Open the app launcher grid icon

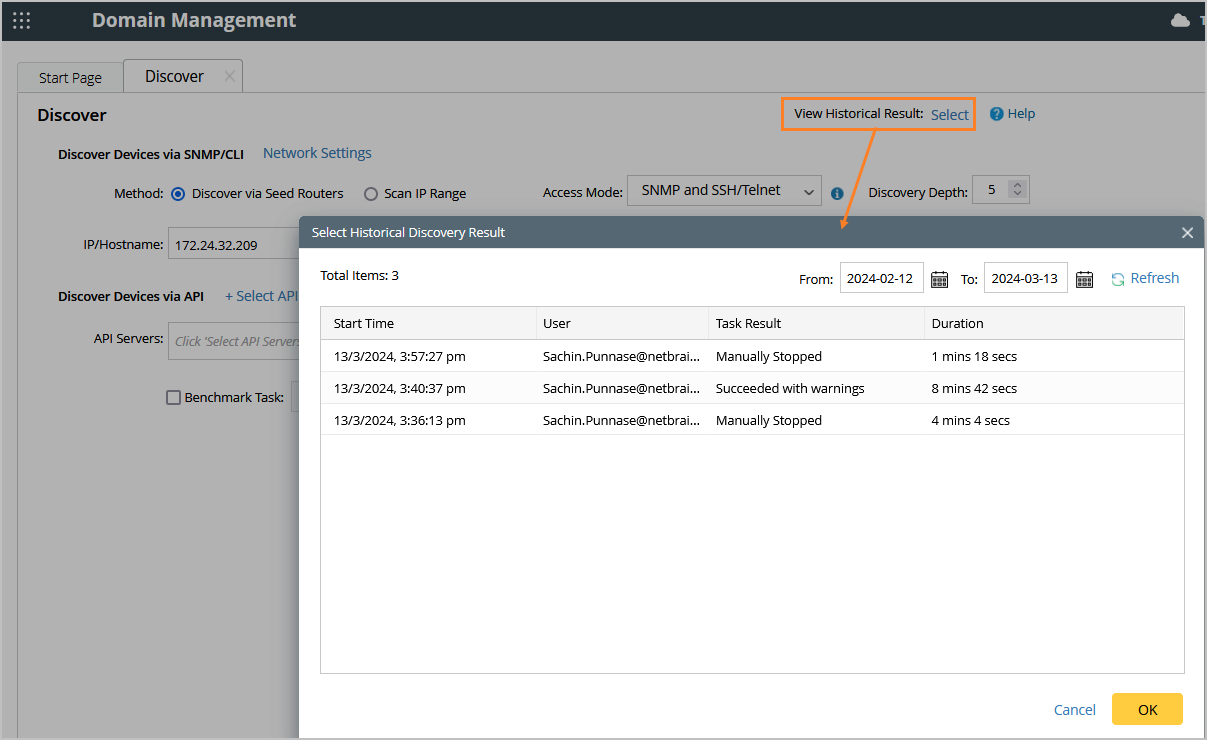[x=21, y=20]
